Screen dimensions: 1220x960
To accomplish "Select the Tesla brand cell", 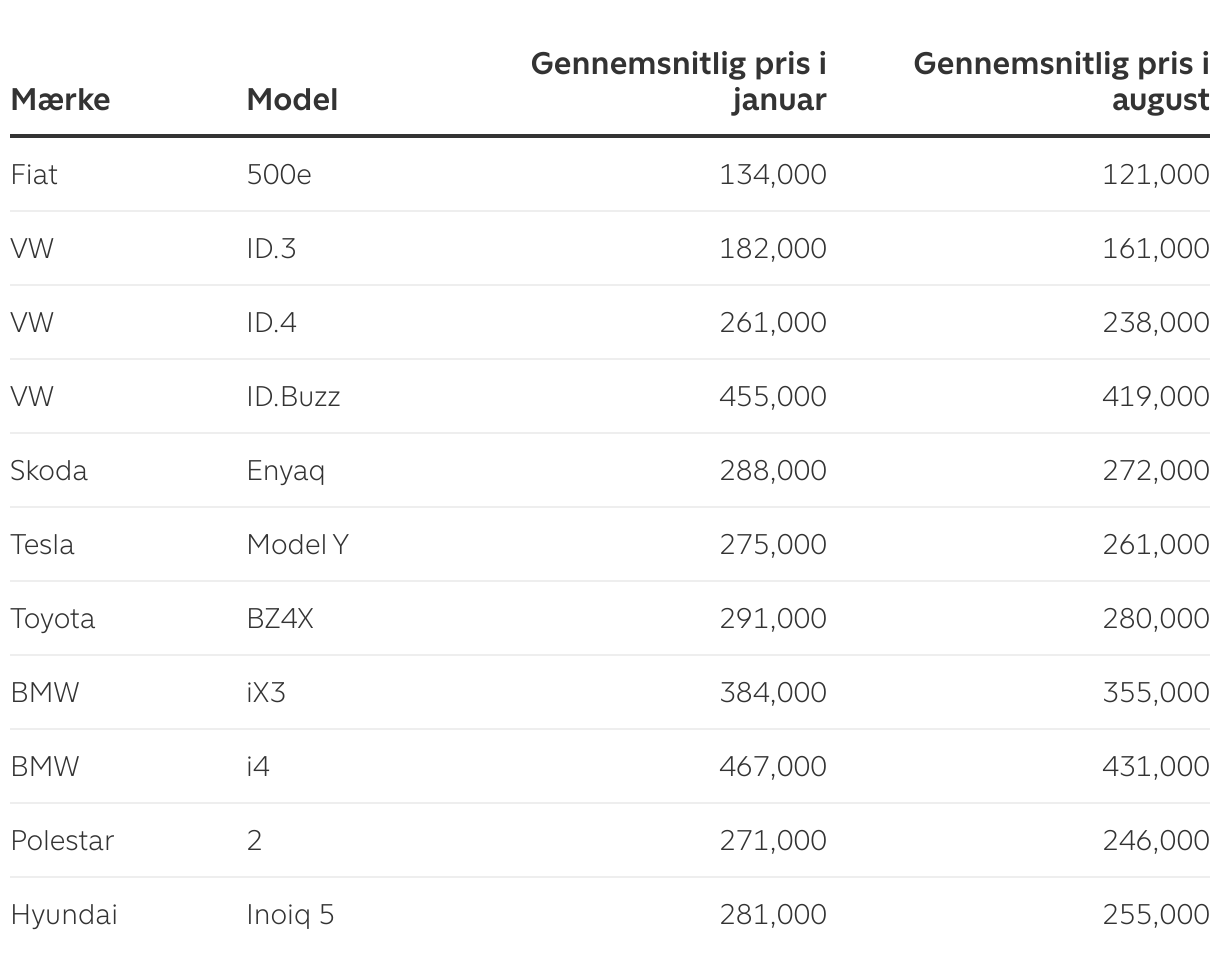I will pos(42,545).
